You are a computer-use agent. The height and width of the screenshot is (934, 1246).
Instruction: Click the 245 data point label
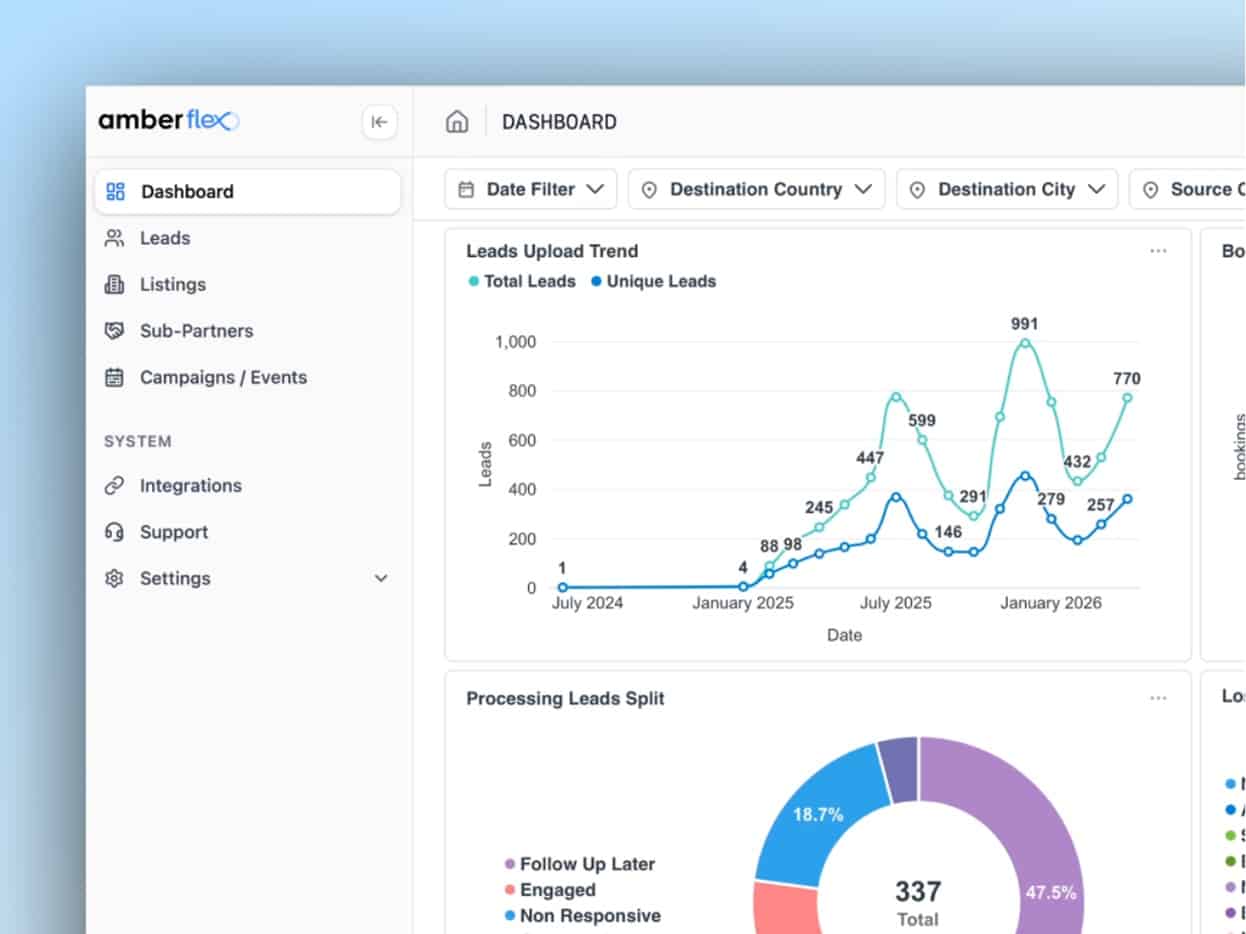[x=819, y=507]
